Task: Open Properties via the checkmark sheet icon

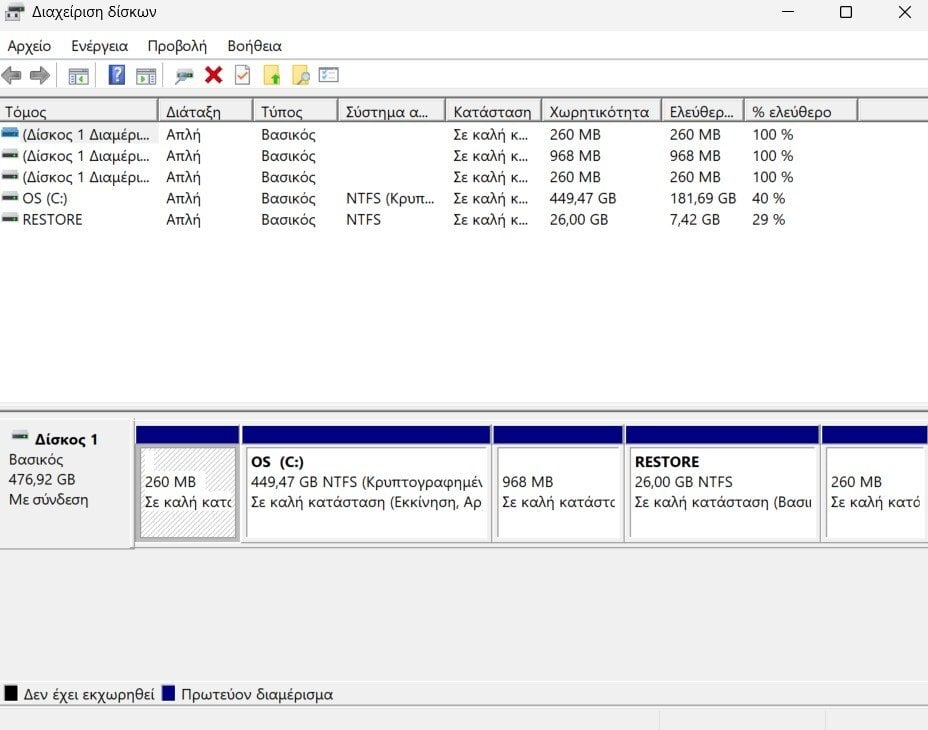Action: coord(243,75)
